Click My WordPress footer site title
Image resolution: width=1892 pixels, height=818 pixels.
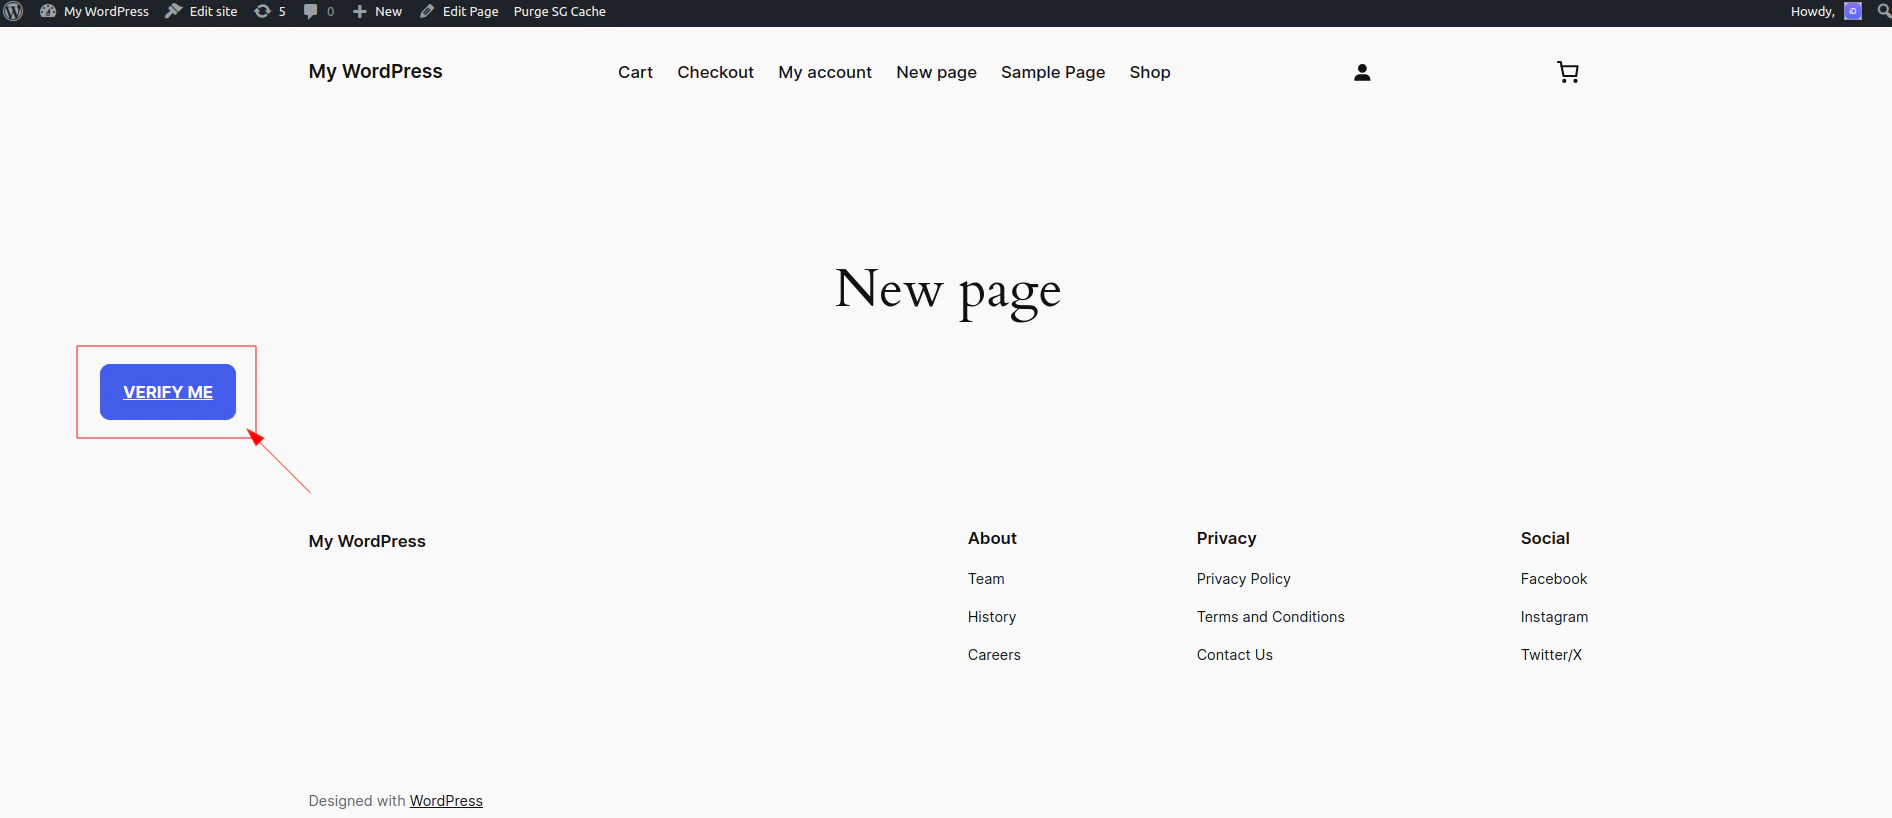[x=367, y=541]
